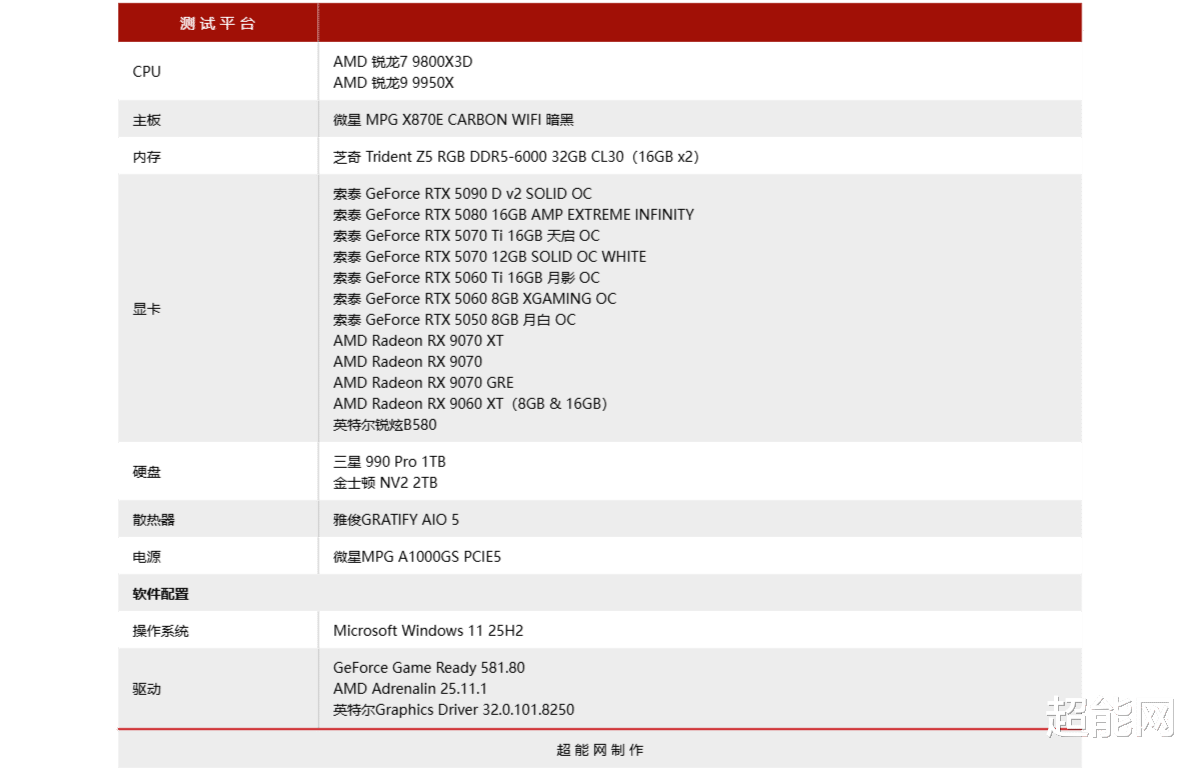Viewport: 1200px width, 768px height.
Task: Click the RTX 5070 12GB SOLID OC WHITE line
Action: 489,257
